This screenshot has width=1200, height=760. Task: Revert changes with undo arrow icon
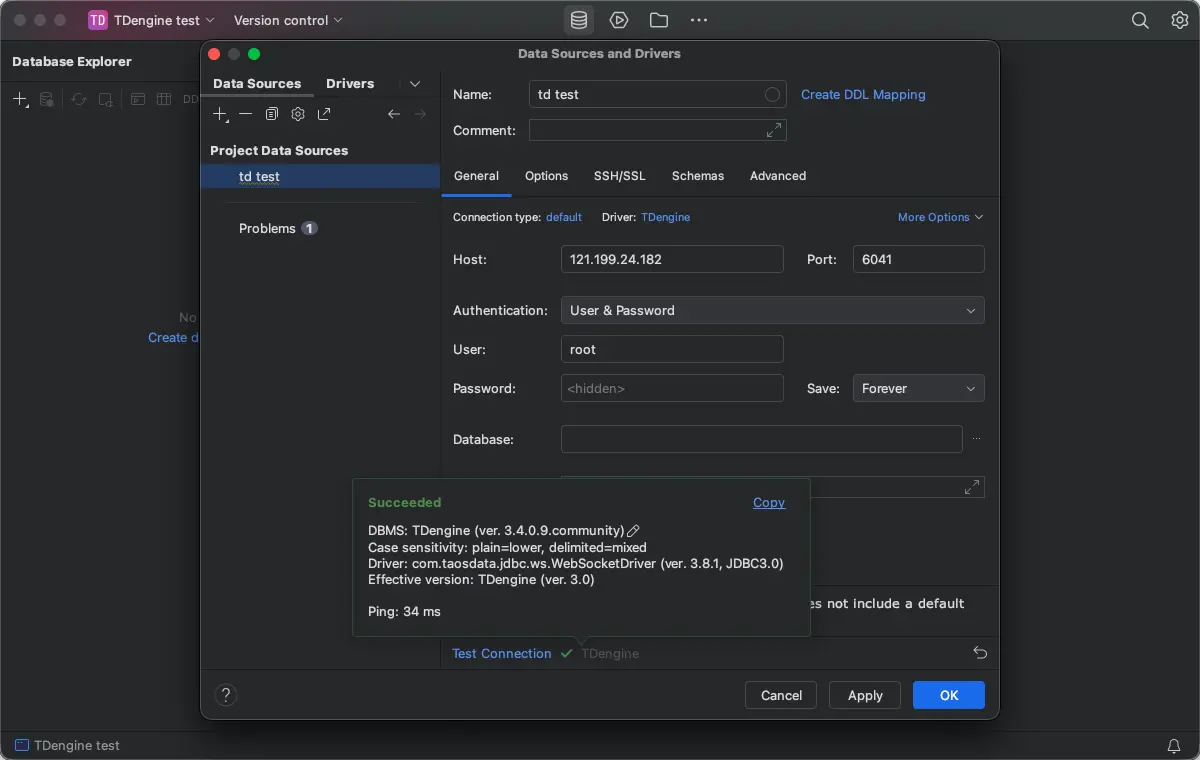click(x=980, y=653)
